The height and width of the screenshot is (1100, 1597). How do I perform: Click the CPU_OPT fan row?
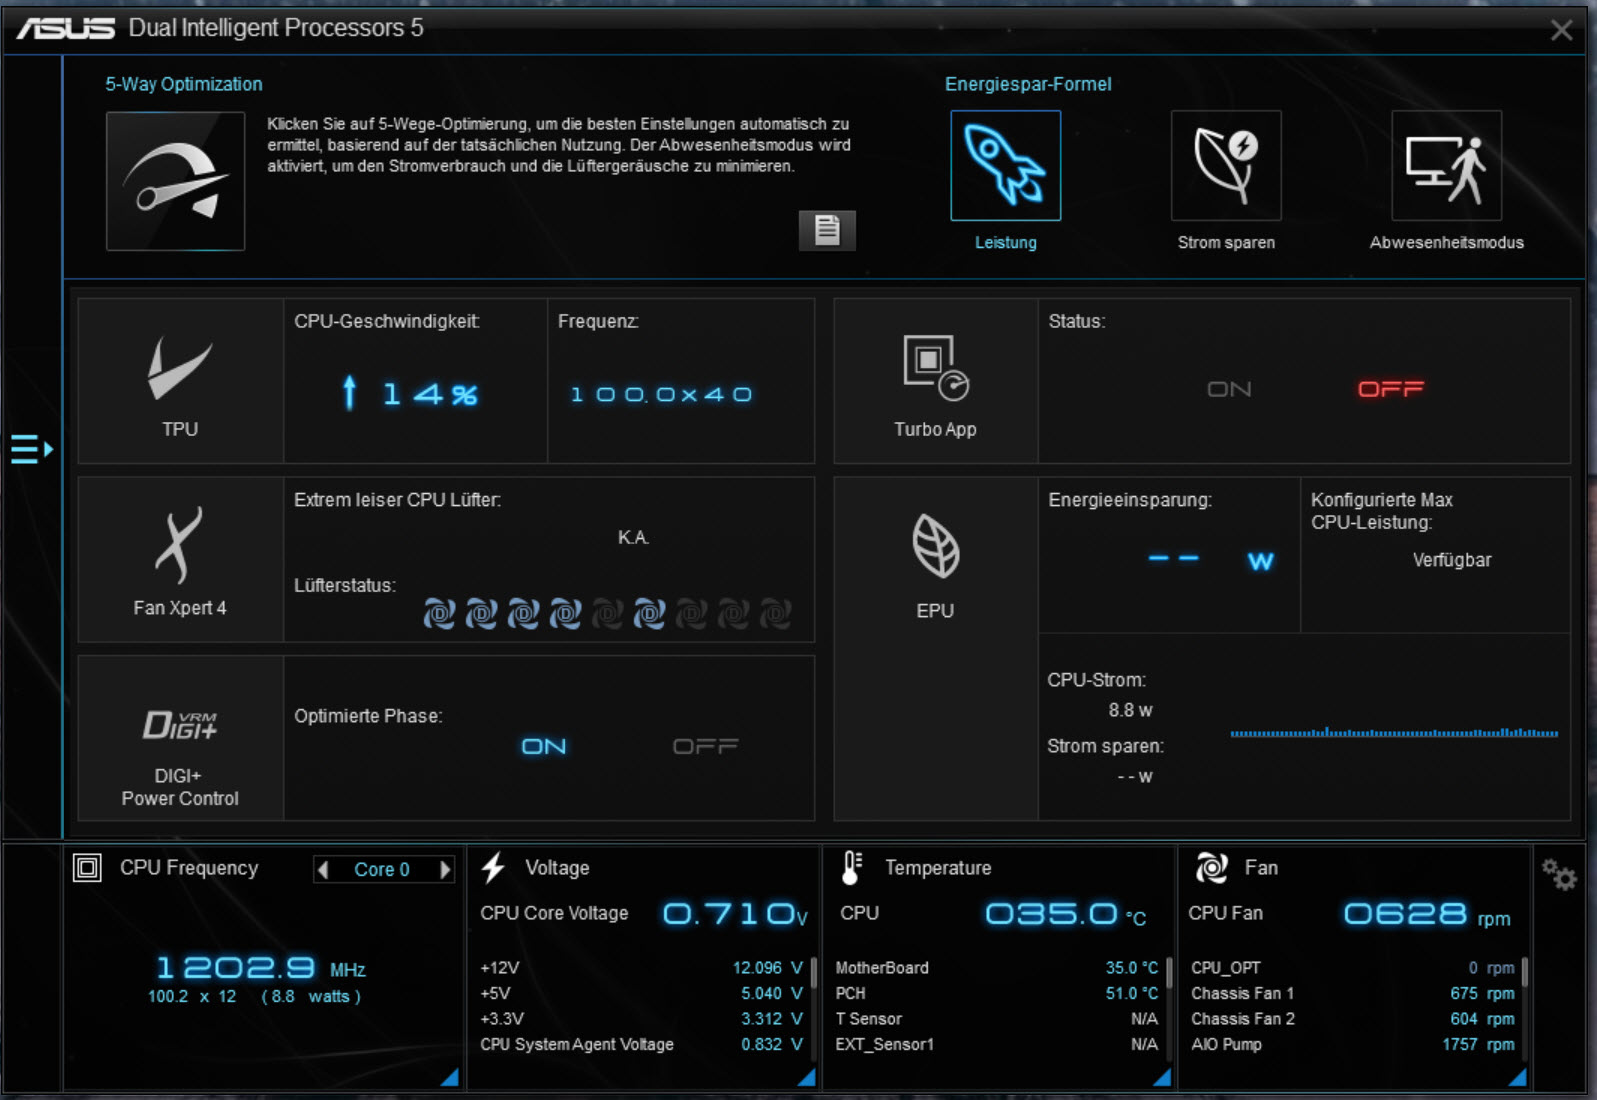1353,968
